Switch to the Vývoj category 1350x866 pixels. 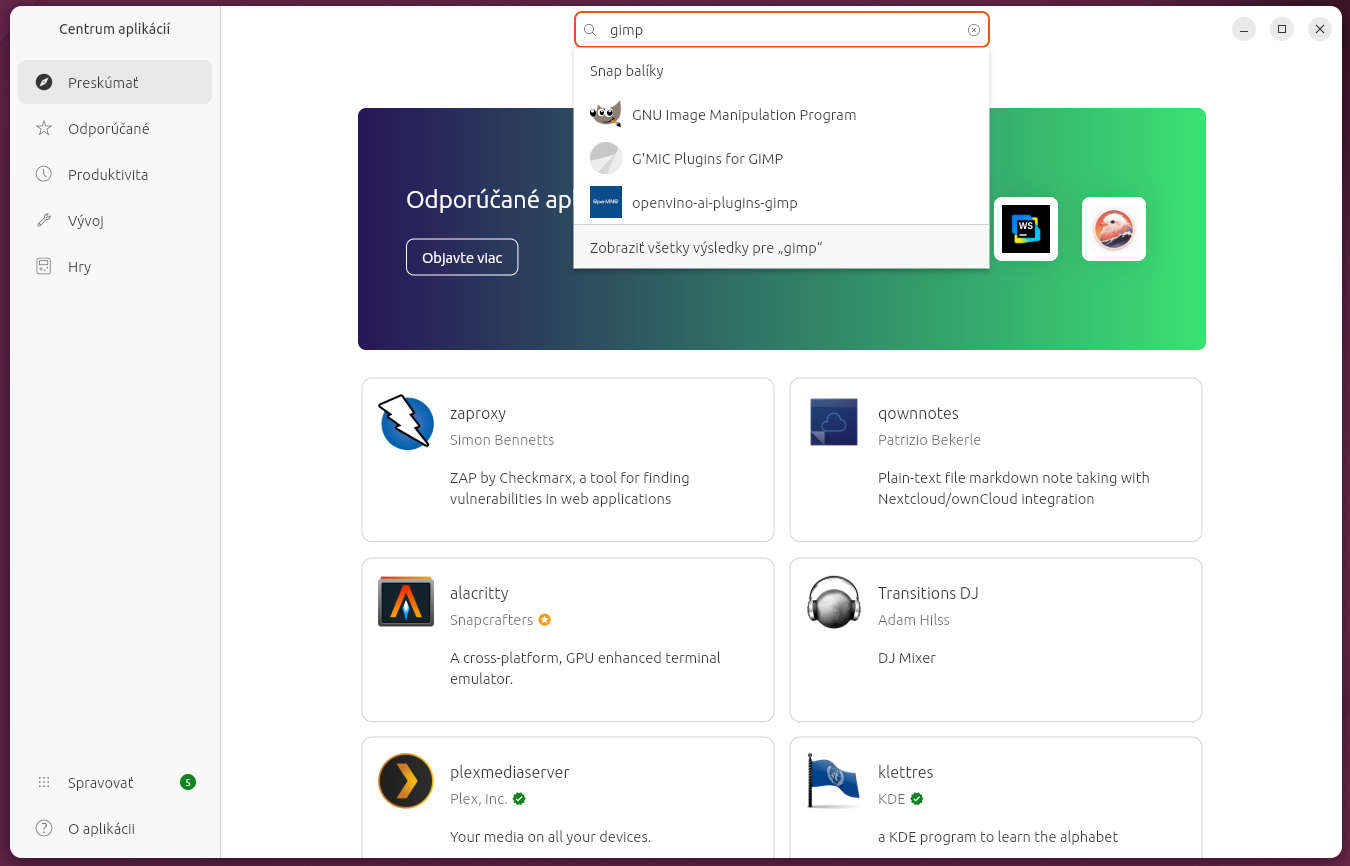pyautogui.click(x=115, y=220)
